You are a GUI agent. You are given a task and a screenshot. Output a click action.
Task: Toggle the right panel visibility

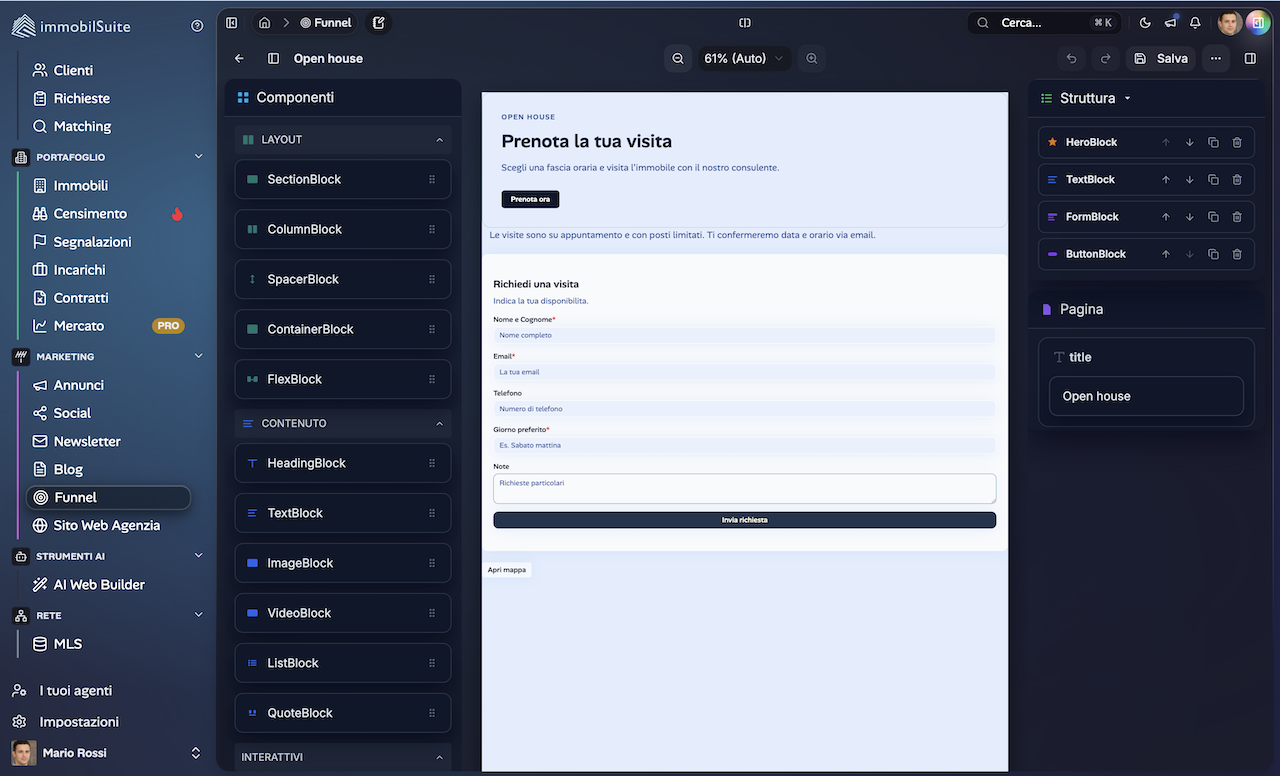(1249, 58)
